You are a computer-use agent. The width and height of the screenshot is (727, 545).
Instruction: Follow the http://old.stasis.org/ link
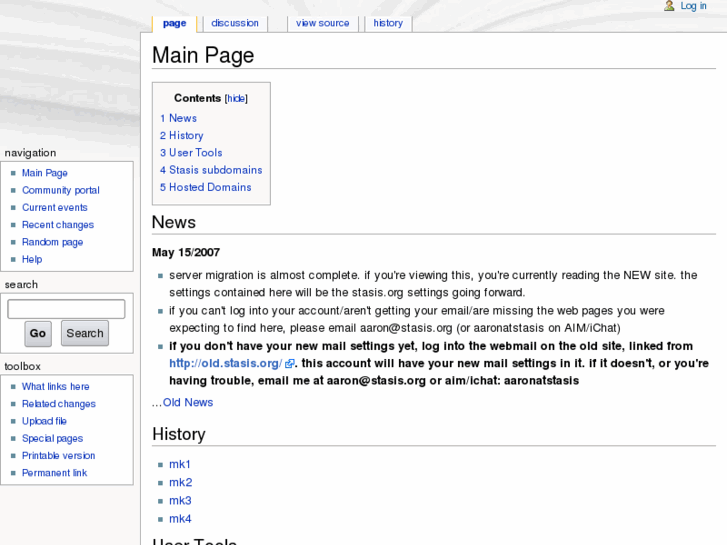pos(226,363)
